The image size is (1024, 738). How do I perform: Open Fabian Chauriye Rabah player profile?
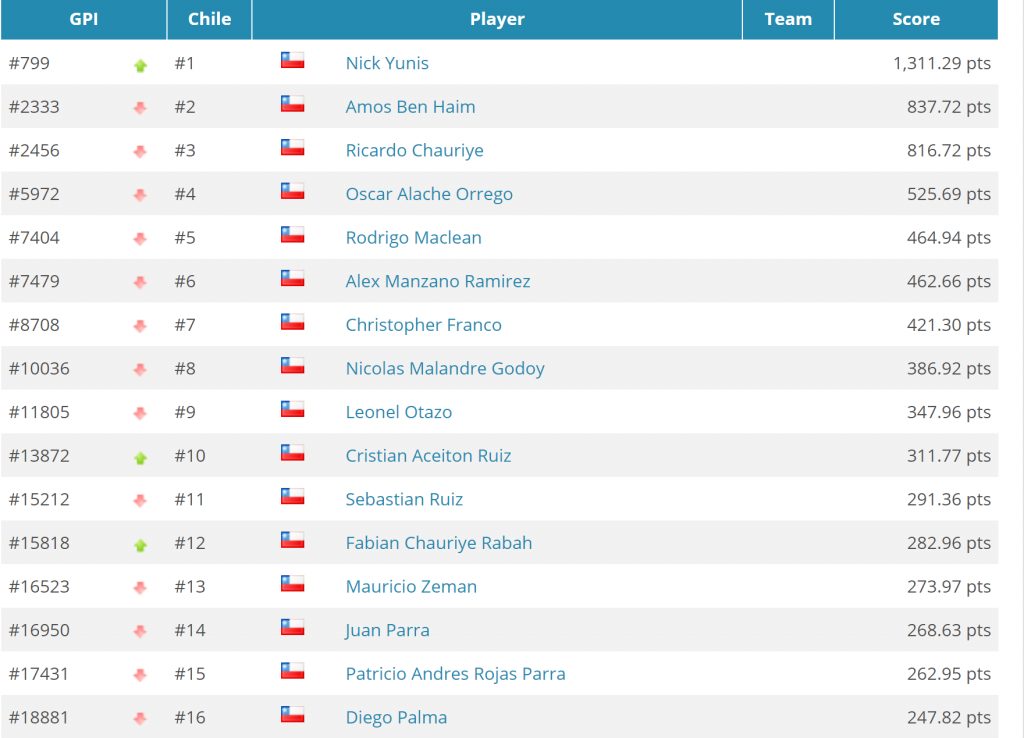[x=439, y=543]
